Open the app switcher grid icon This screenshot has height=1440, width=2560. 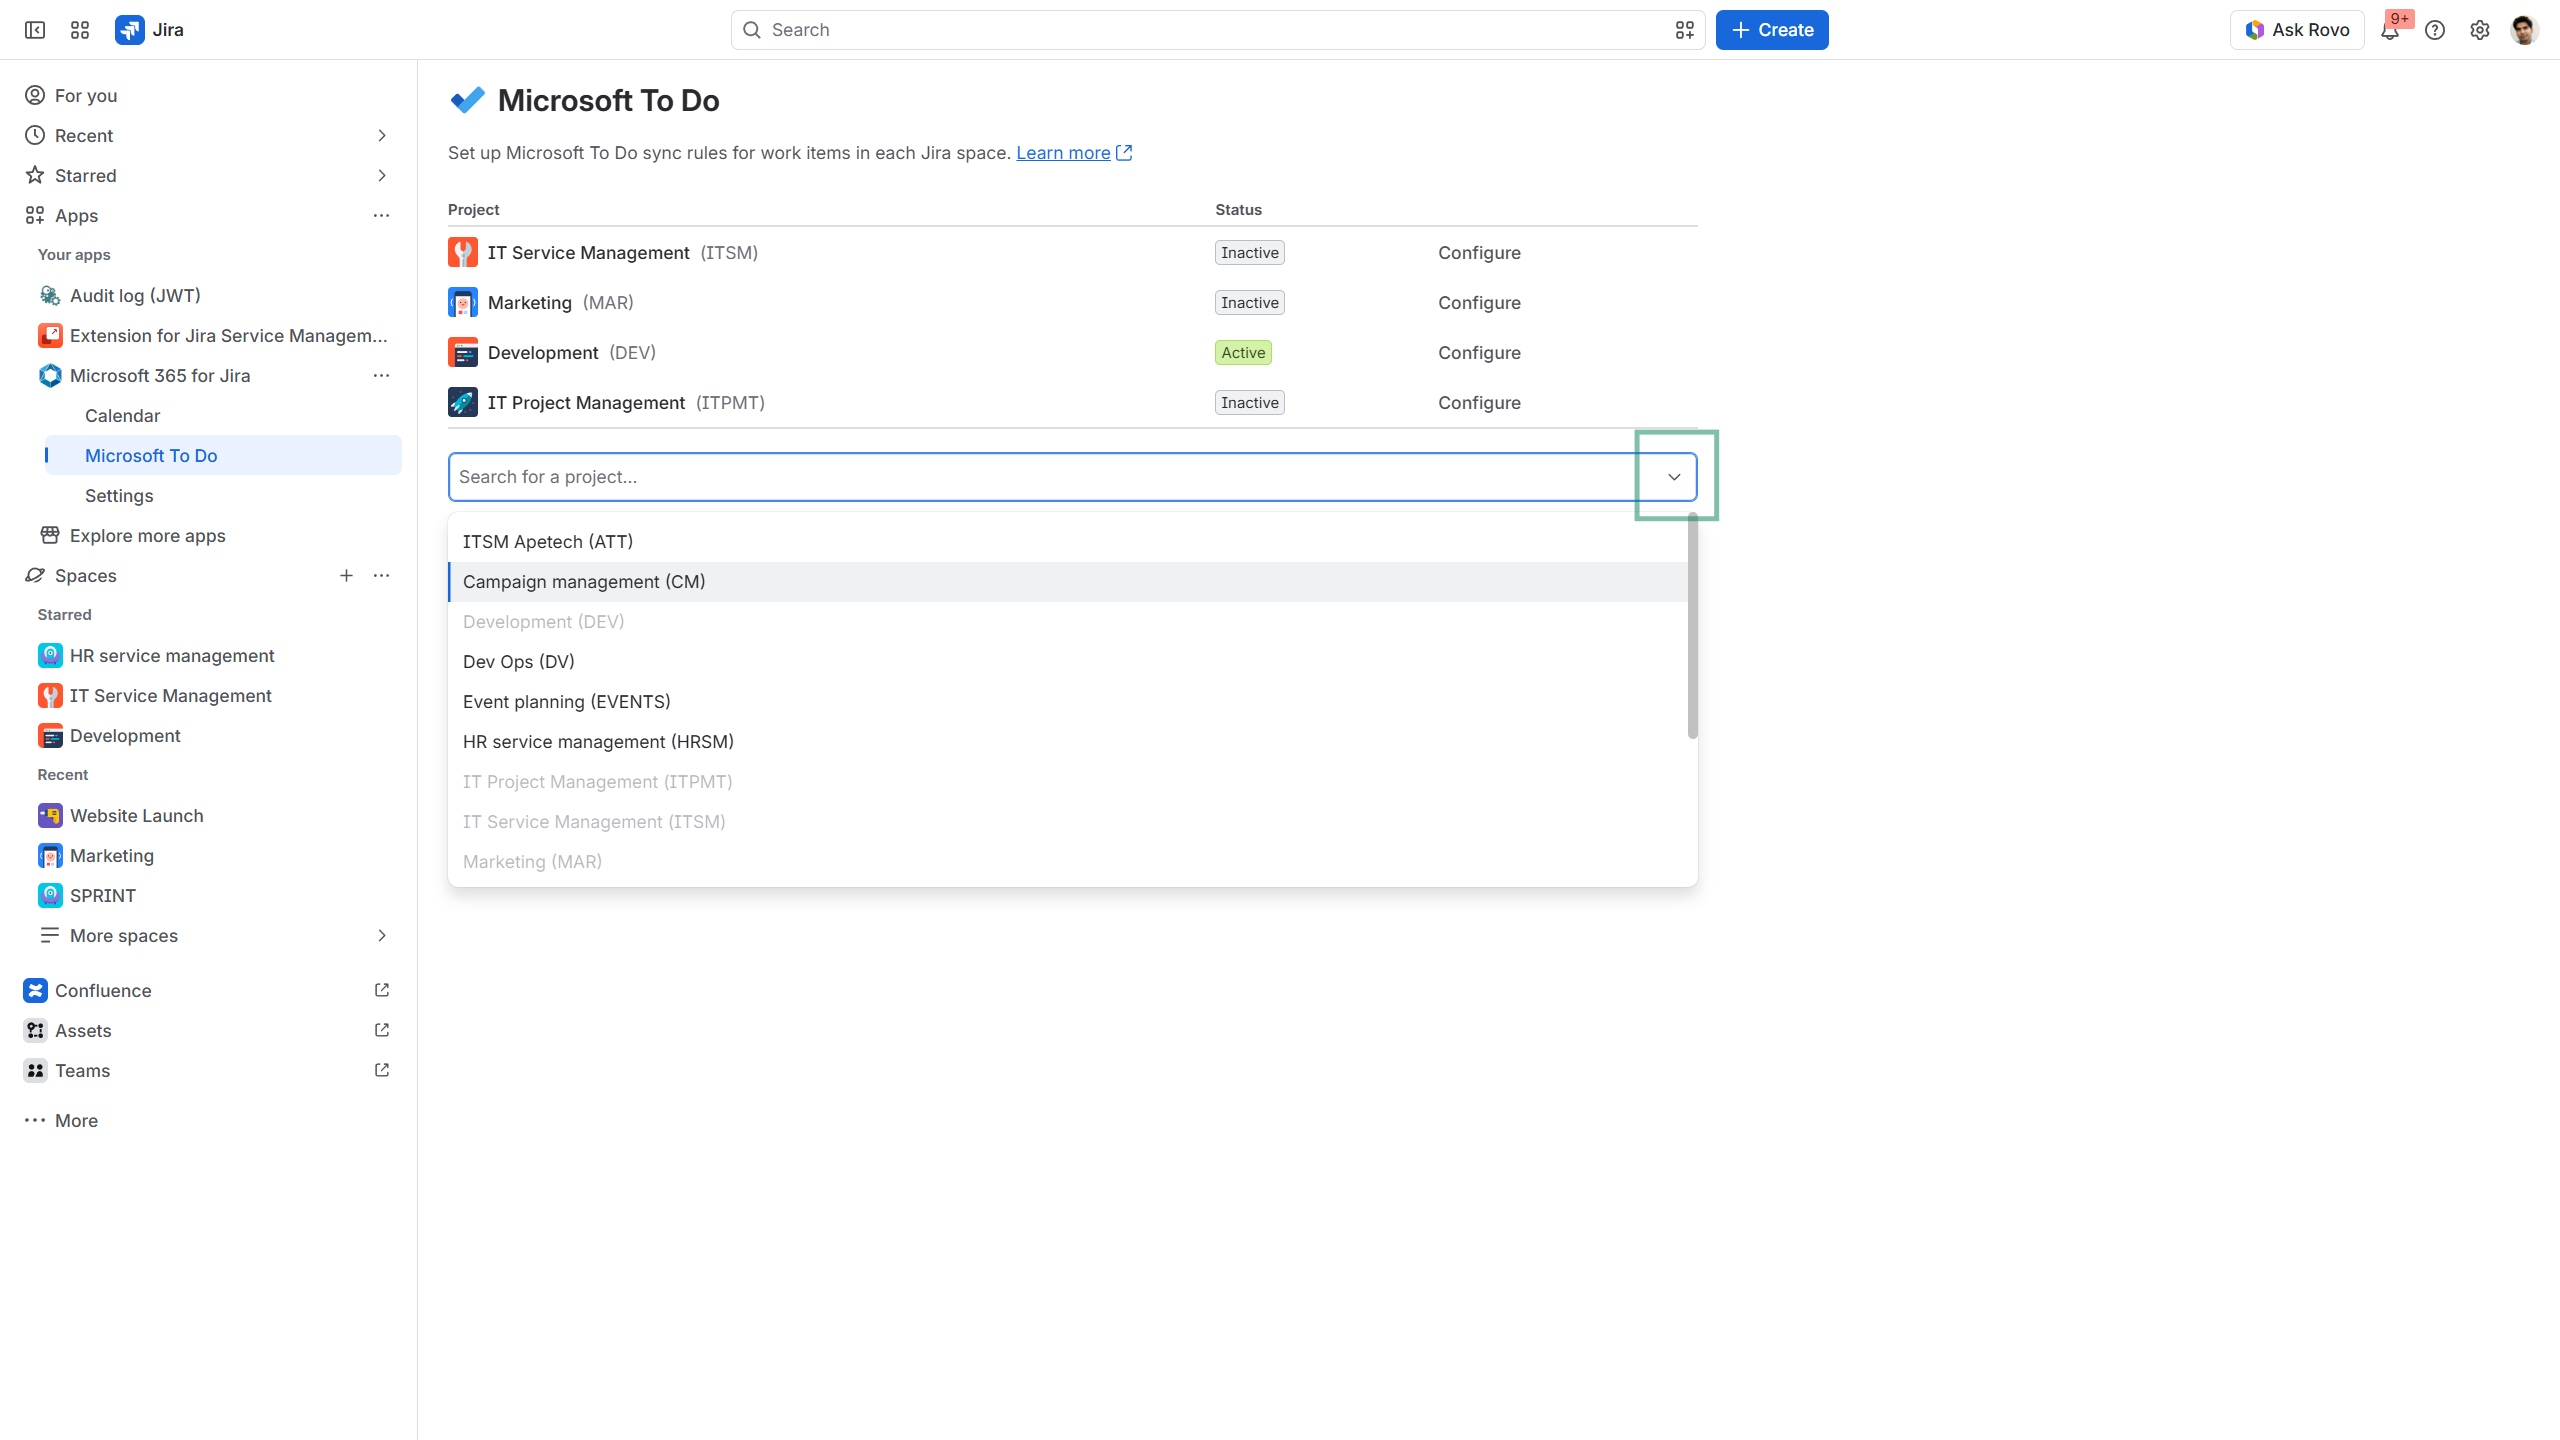[x=80, y=30]
